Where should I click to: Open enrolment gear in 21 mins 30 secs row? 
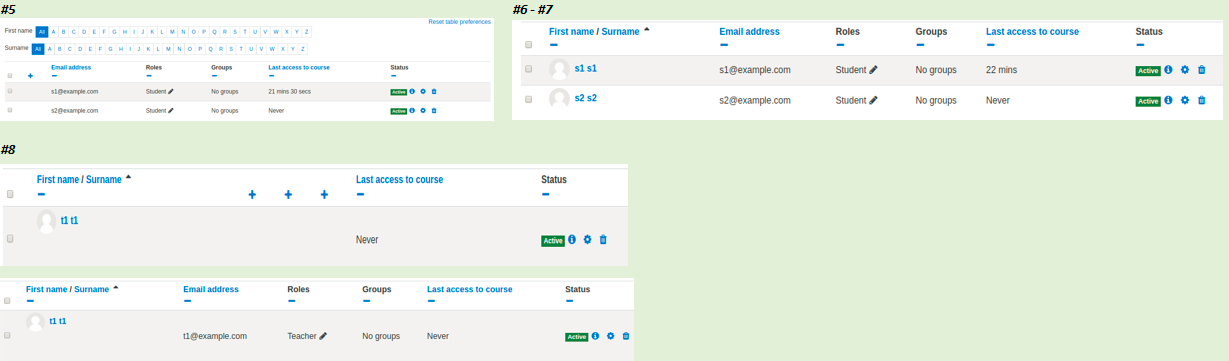click(x=423, y=91)
